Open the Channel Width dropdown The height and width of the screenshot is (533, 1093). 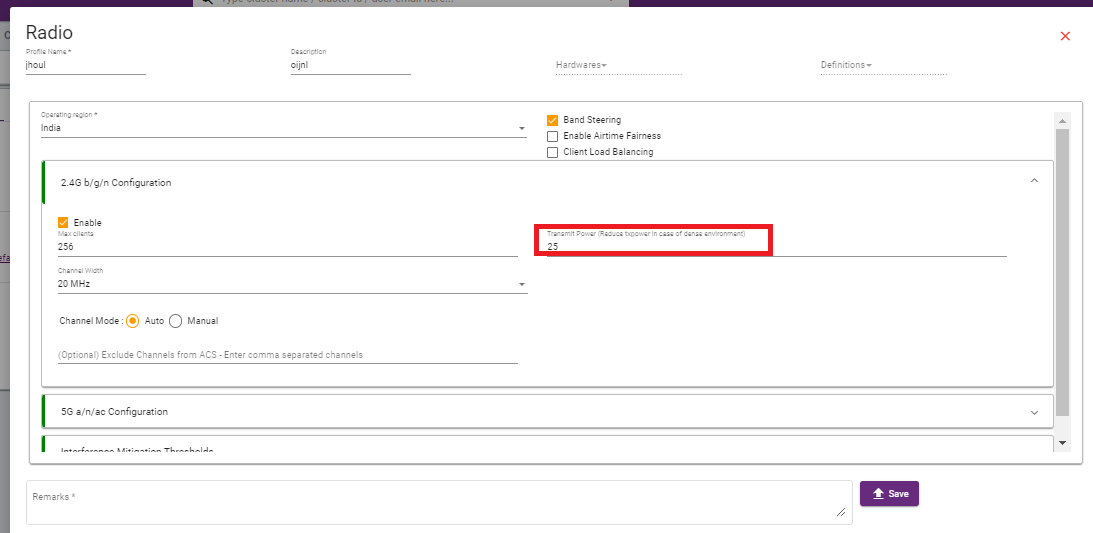click(292, 285)
